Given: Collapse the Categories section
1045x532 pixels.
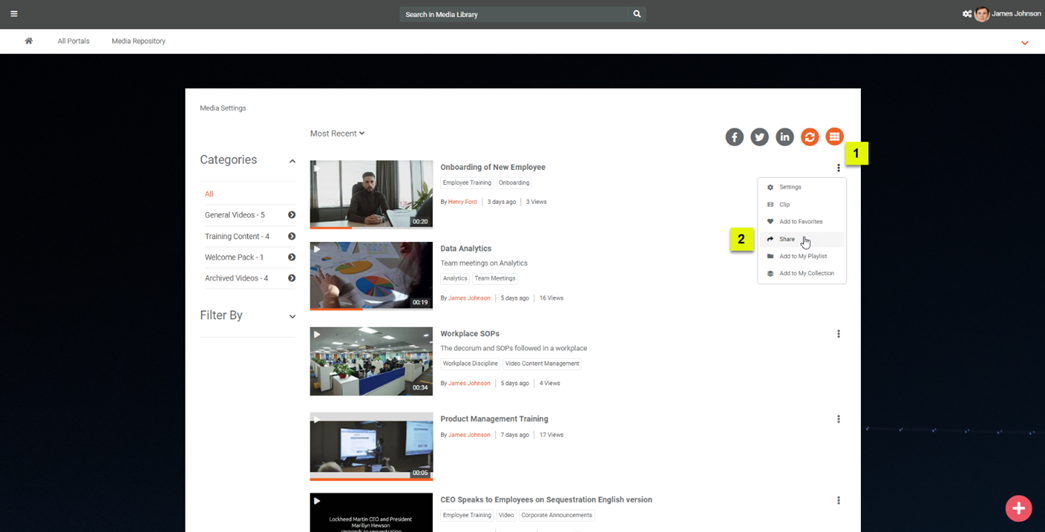Looking at the screenshot, I should (292, 161).
